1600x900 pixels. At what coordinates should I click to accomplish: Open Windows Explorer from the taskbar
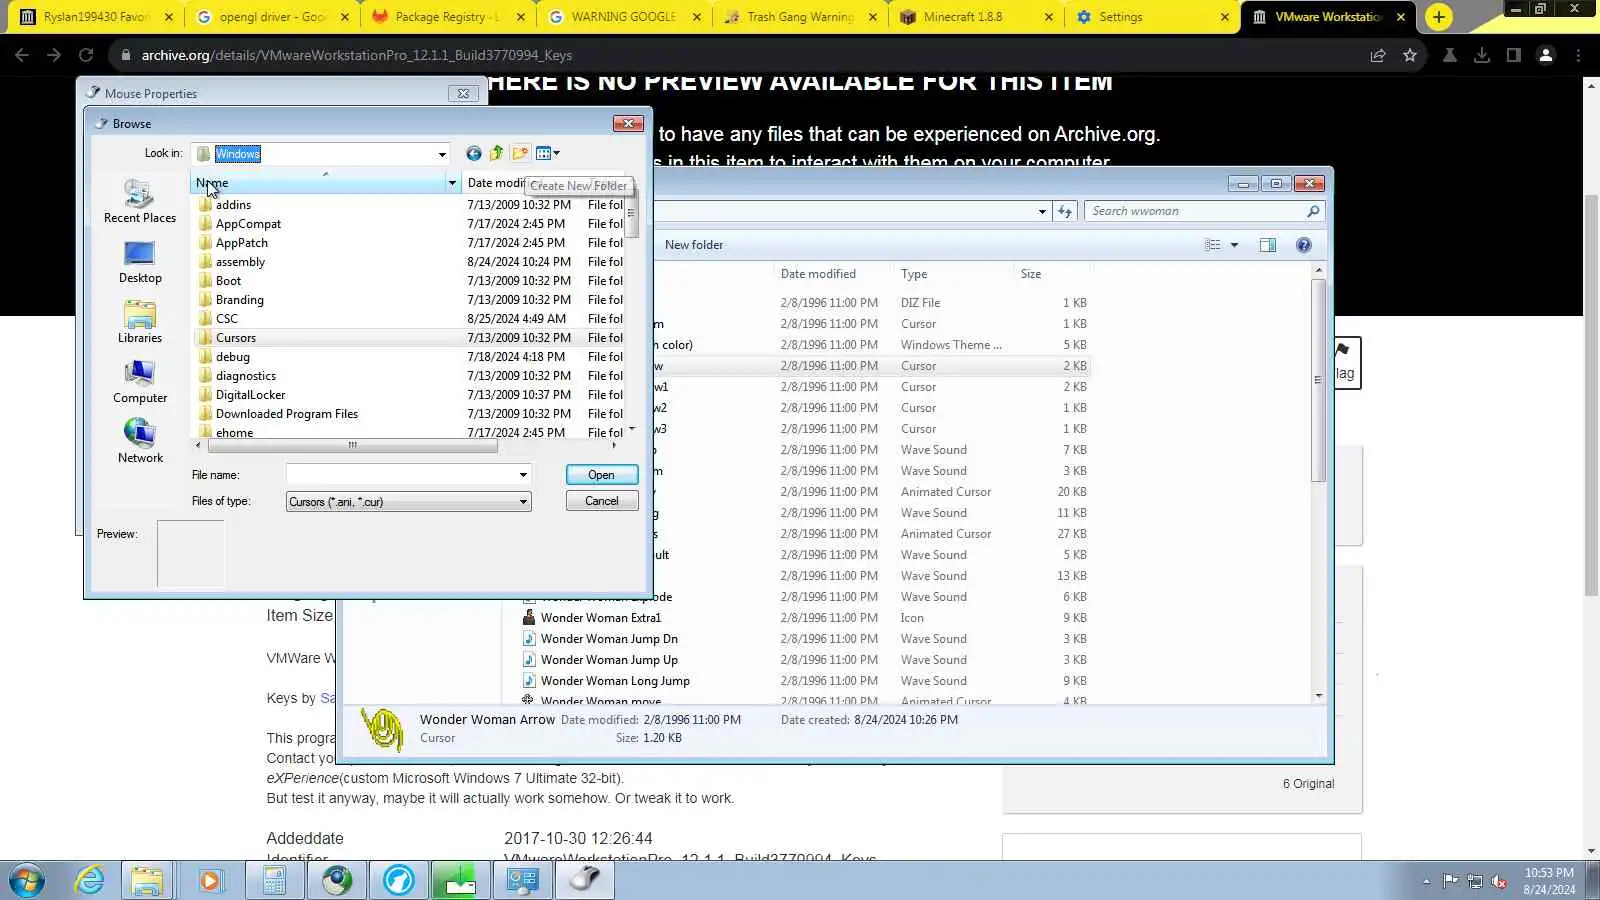[x=147, y=880]
